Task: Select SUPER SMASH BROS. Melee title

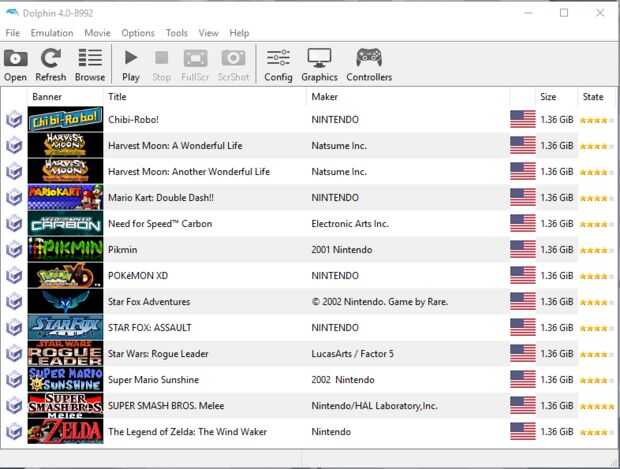Action: [166, 406]
